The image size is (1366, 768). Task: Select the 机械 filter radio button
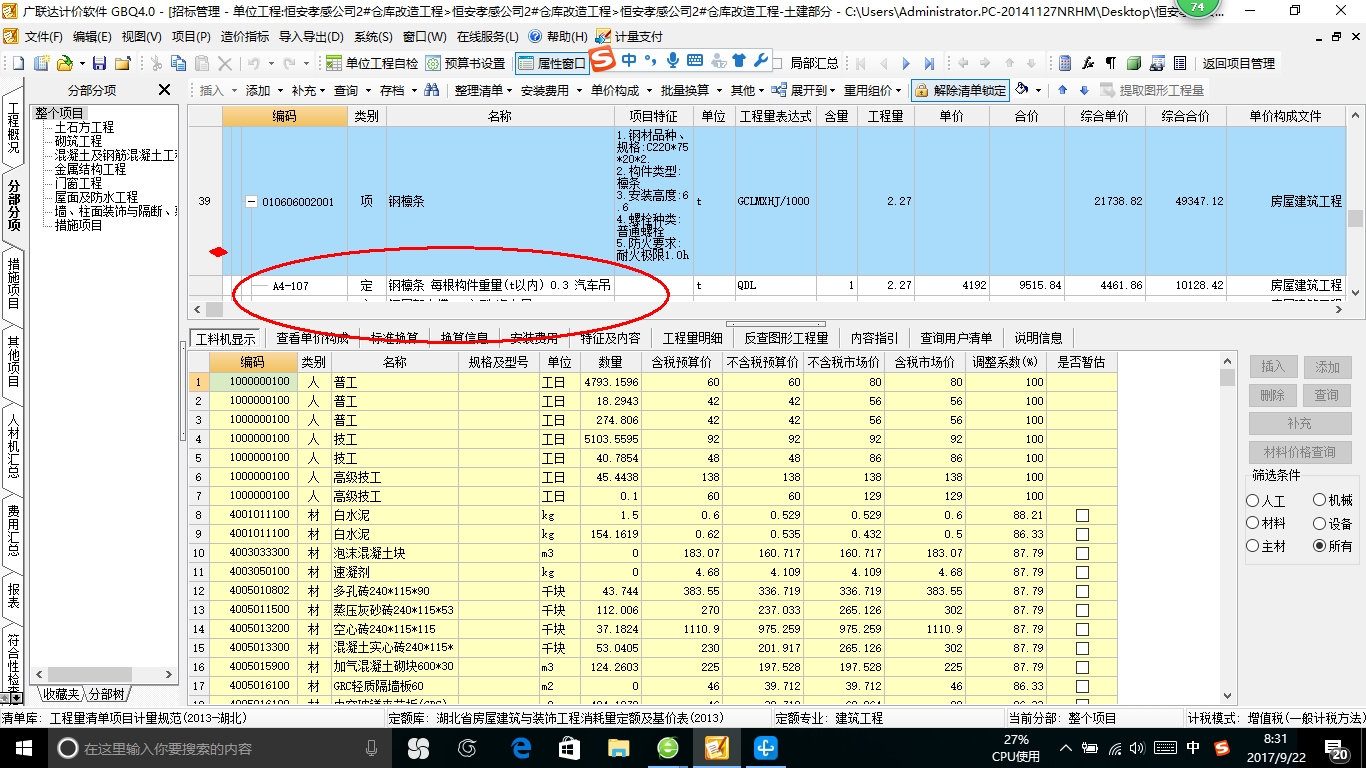[1320, 501]
